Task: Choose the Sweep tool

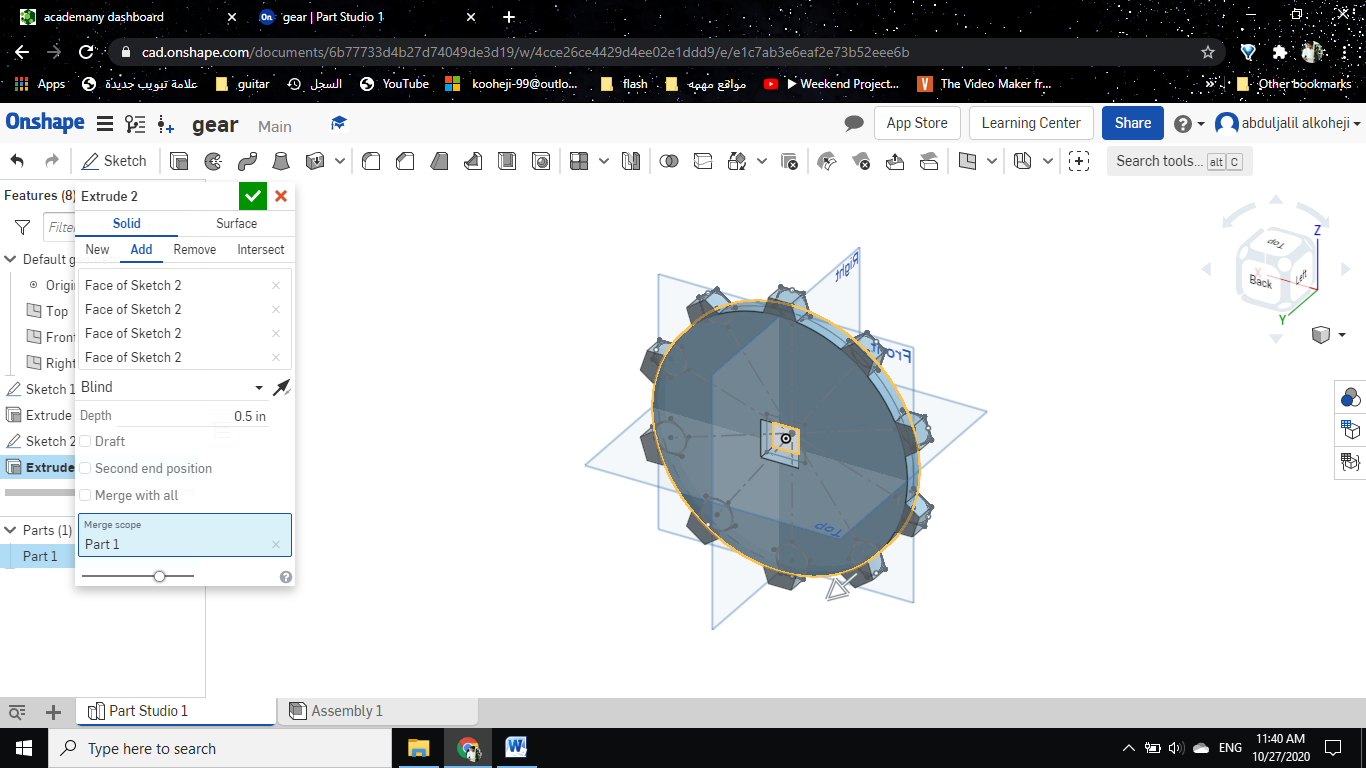Action: (x=248, y=161)
